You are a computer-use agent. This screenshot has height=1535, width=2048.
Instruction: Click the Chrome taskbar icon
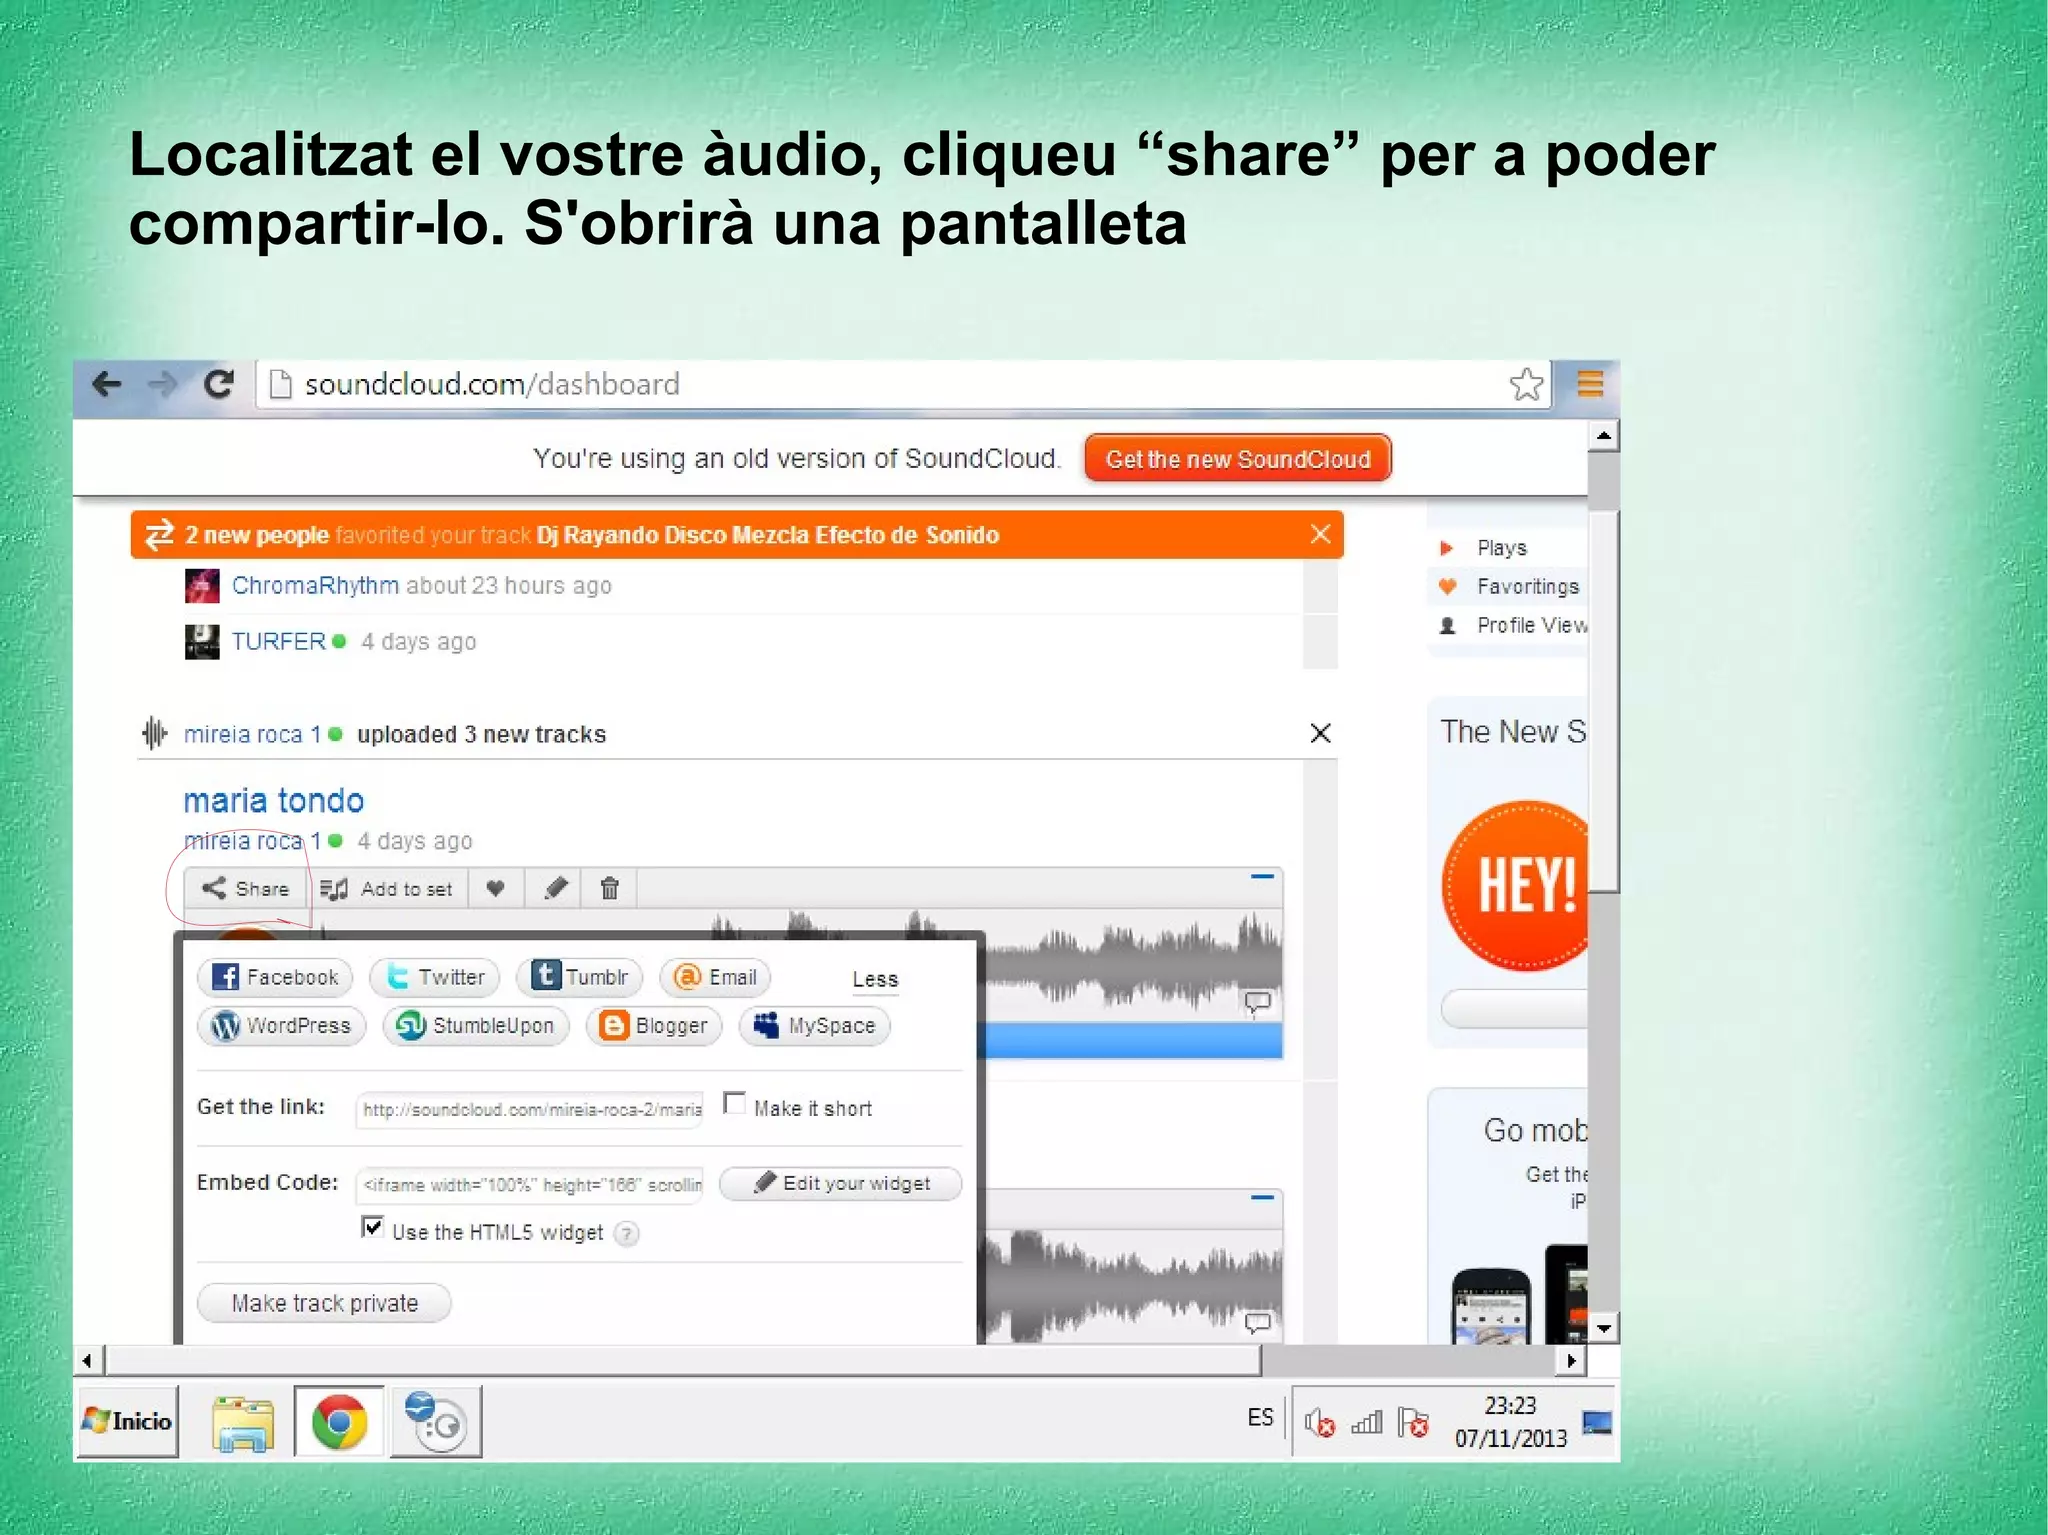pyautogui.click(x=339, y=1421)
